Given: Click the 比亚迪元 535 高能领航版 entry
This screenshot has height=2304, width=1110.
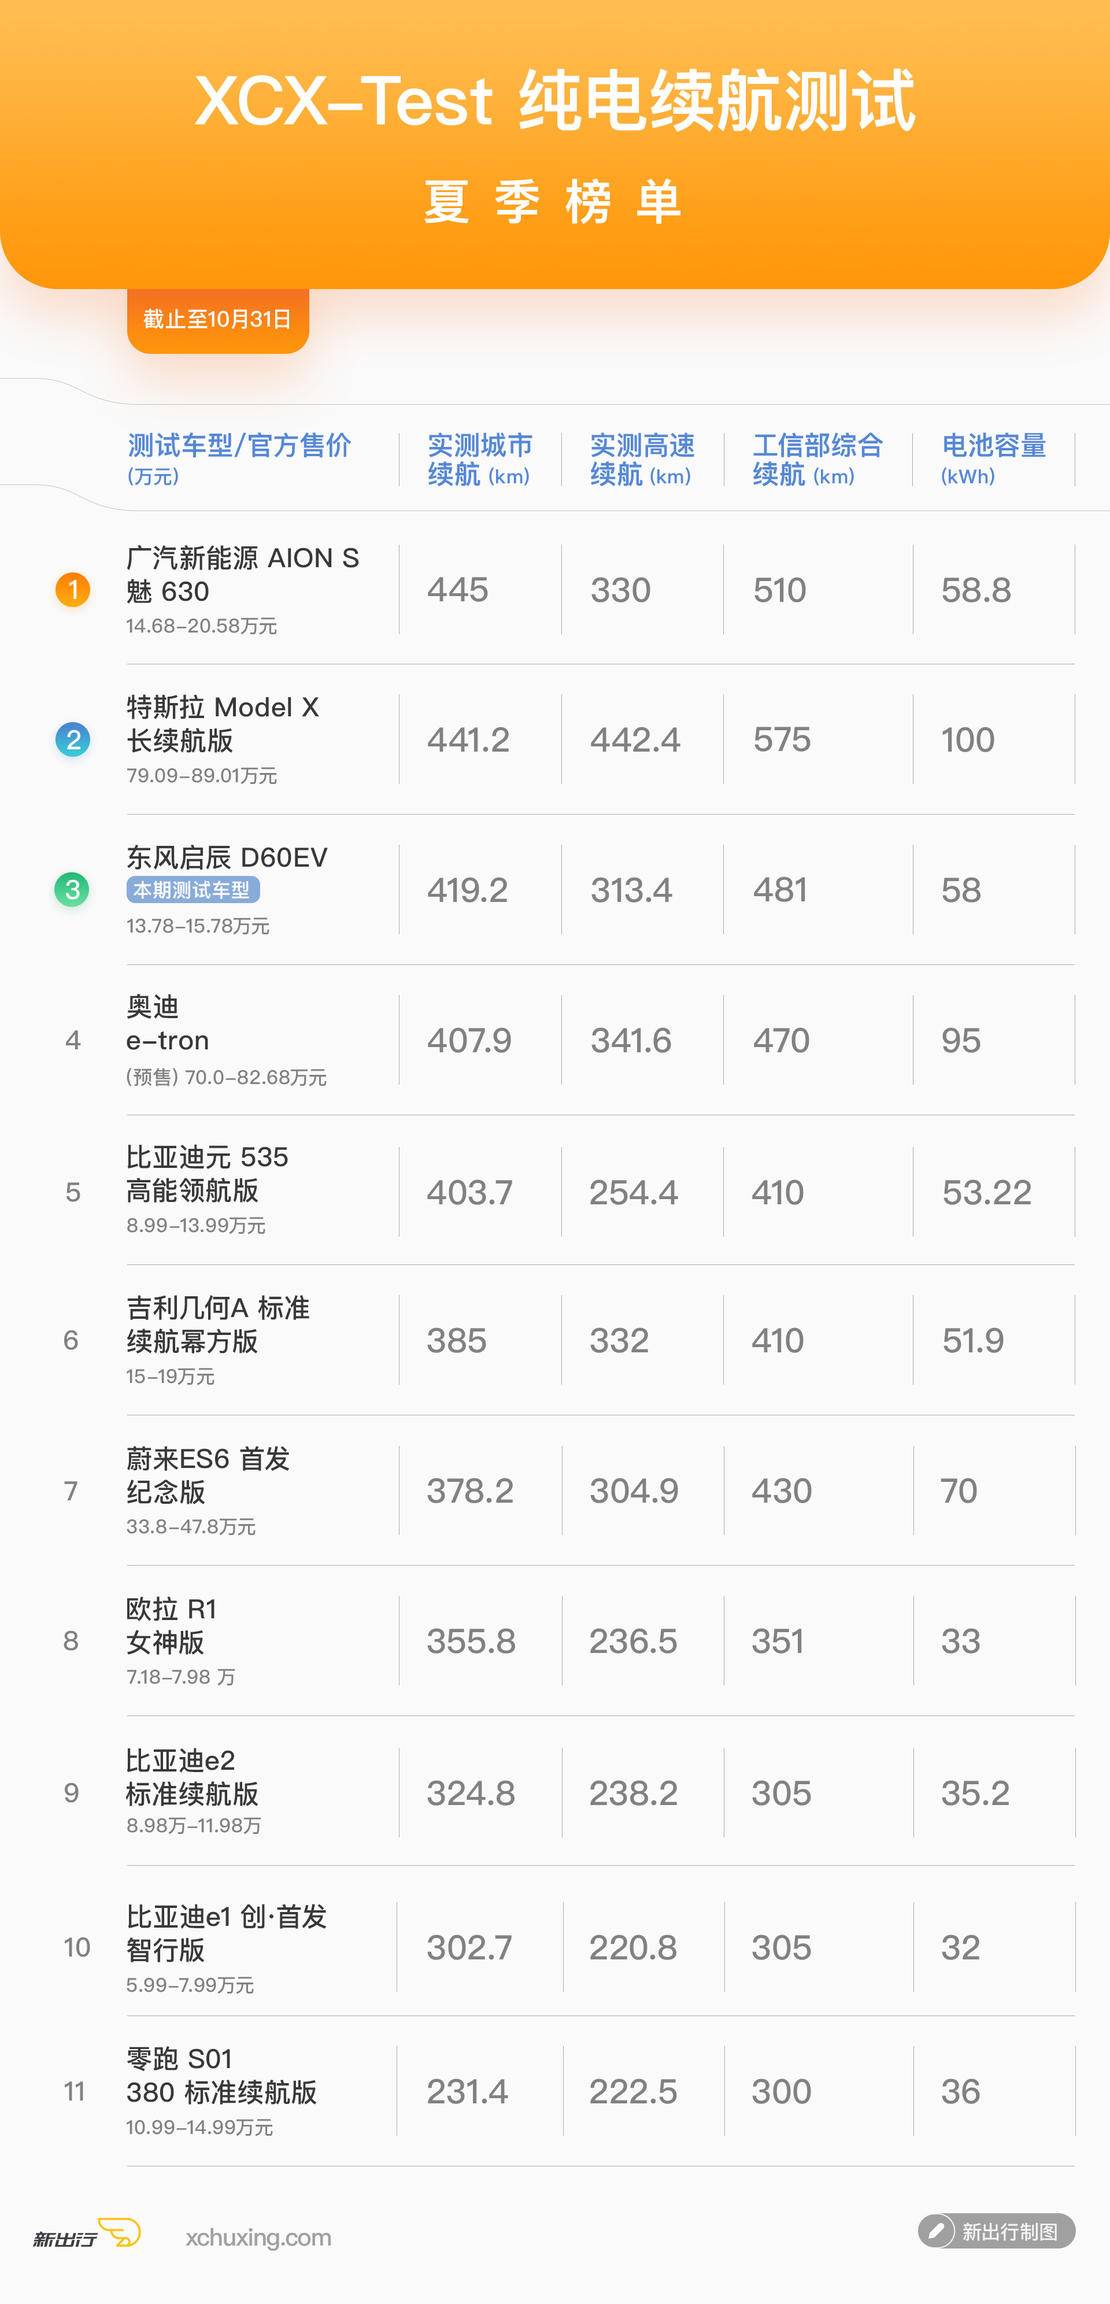Looking at the screenshot, I should (207, 1174).
